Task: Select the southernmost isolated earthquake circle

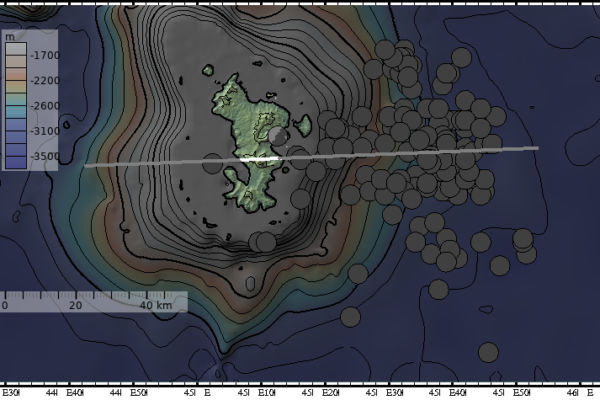Action: pyautogui.click(x=488, y=353)
